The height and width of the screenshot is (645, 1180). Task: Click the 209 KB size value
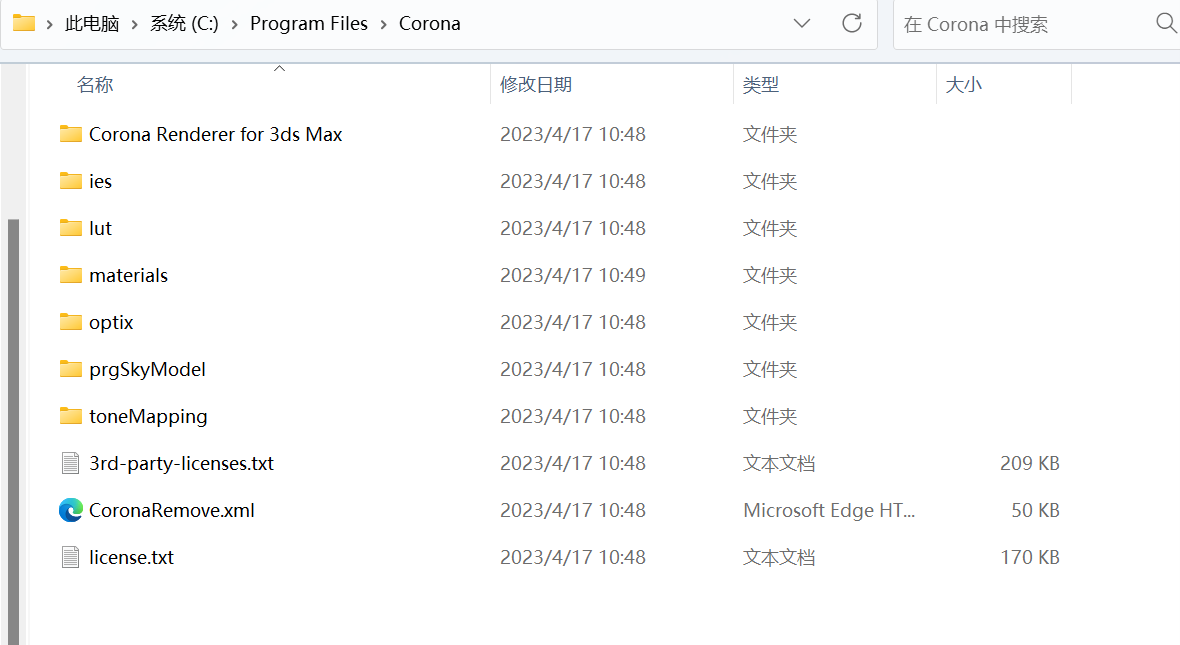[1029, 464]
